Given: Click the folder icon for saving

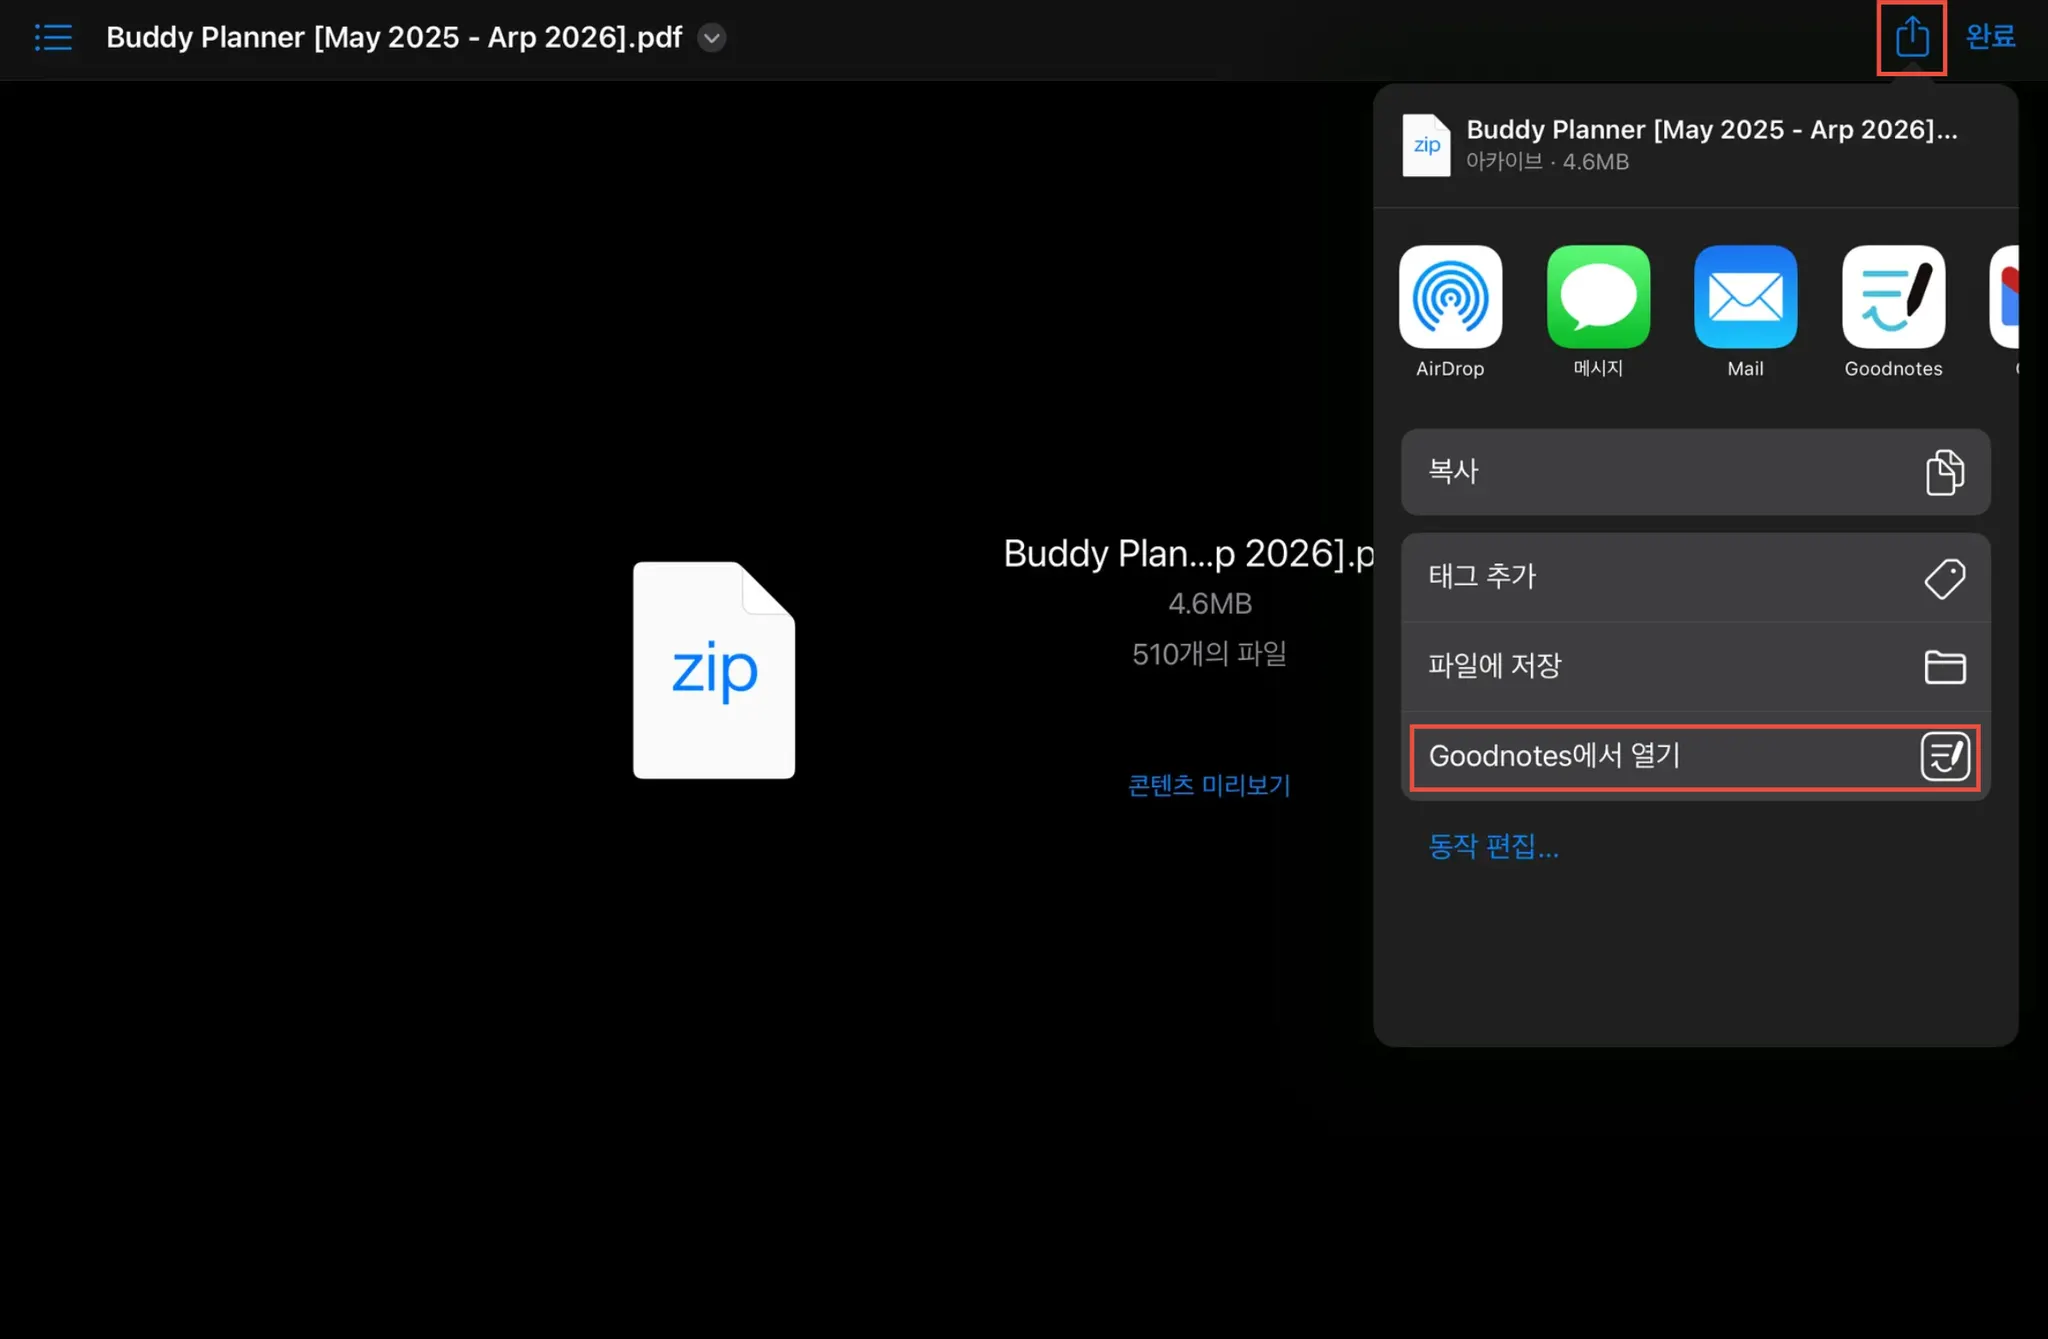Looking at the screenshot, I should (x=1944, y=667).
